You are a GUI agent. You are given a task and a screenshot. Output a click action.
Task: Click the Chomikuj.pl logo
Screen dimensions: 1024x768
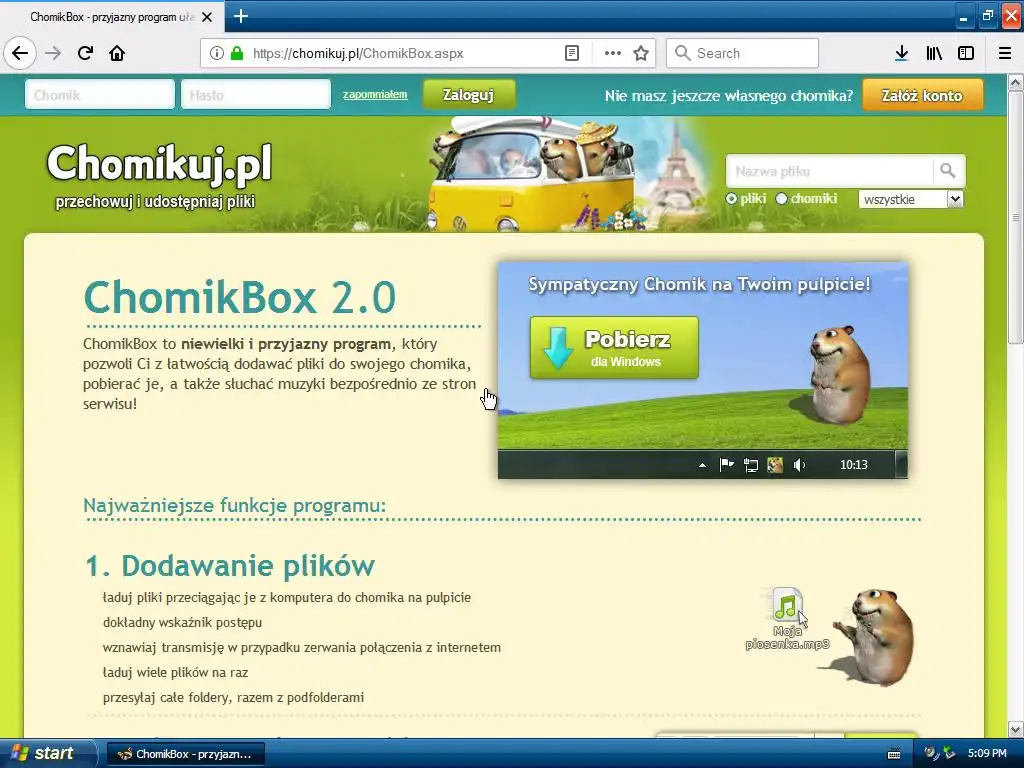pyautogui.click(x=159, y=163)
